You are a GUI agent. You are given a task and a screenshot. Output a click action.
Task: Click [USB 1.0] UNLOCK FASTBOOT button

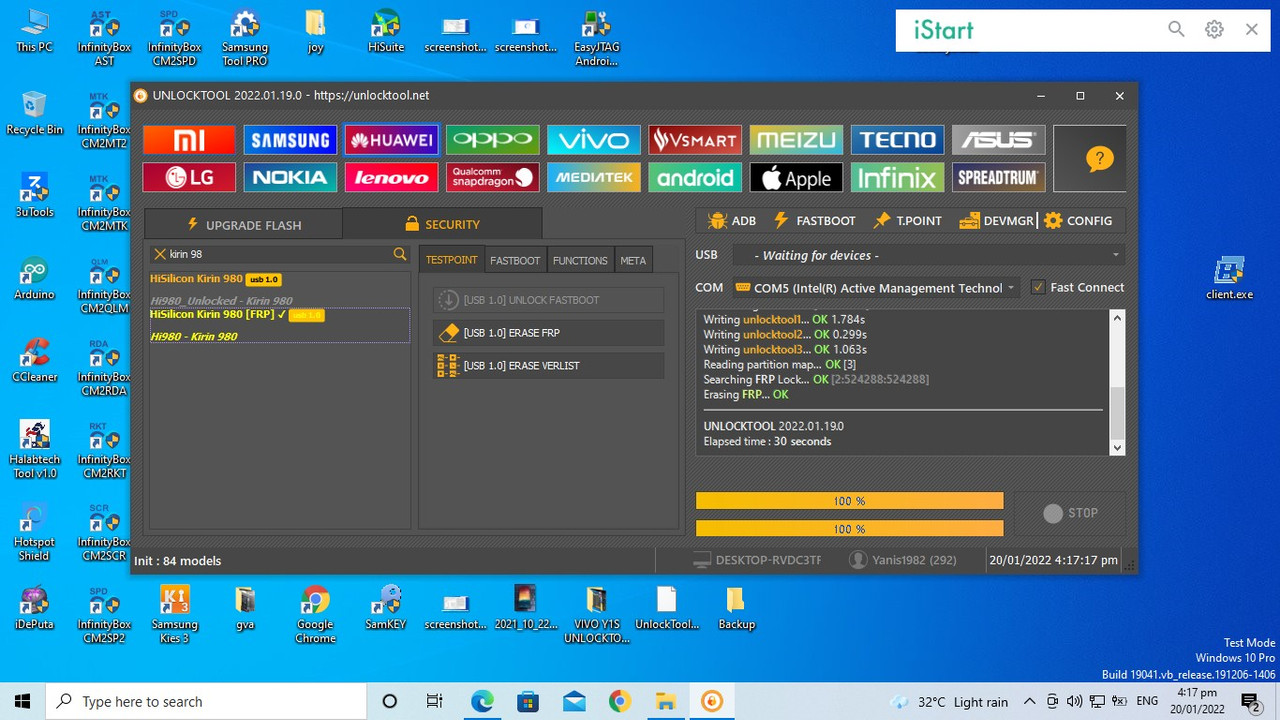(x=549, y=300)
